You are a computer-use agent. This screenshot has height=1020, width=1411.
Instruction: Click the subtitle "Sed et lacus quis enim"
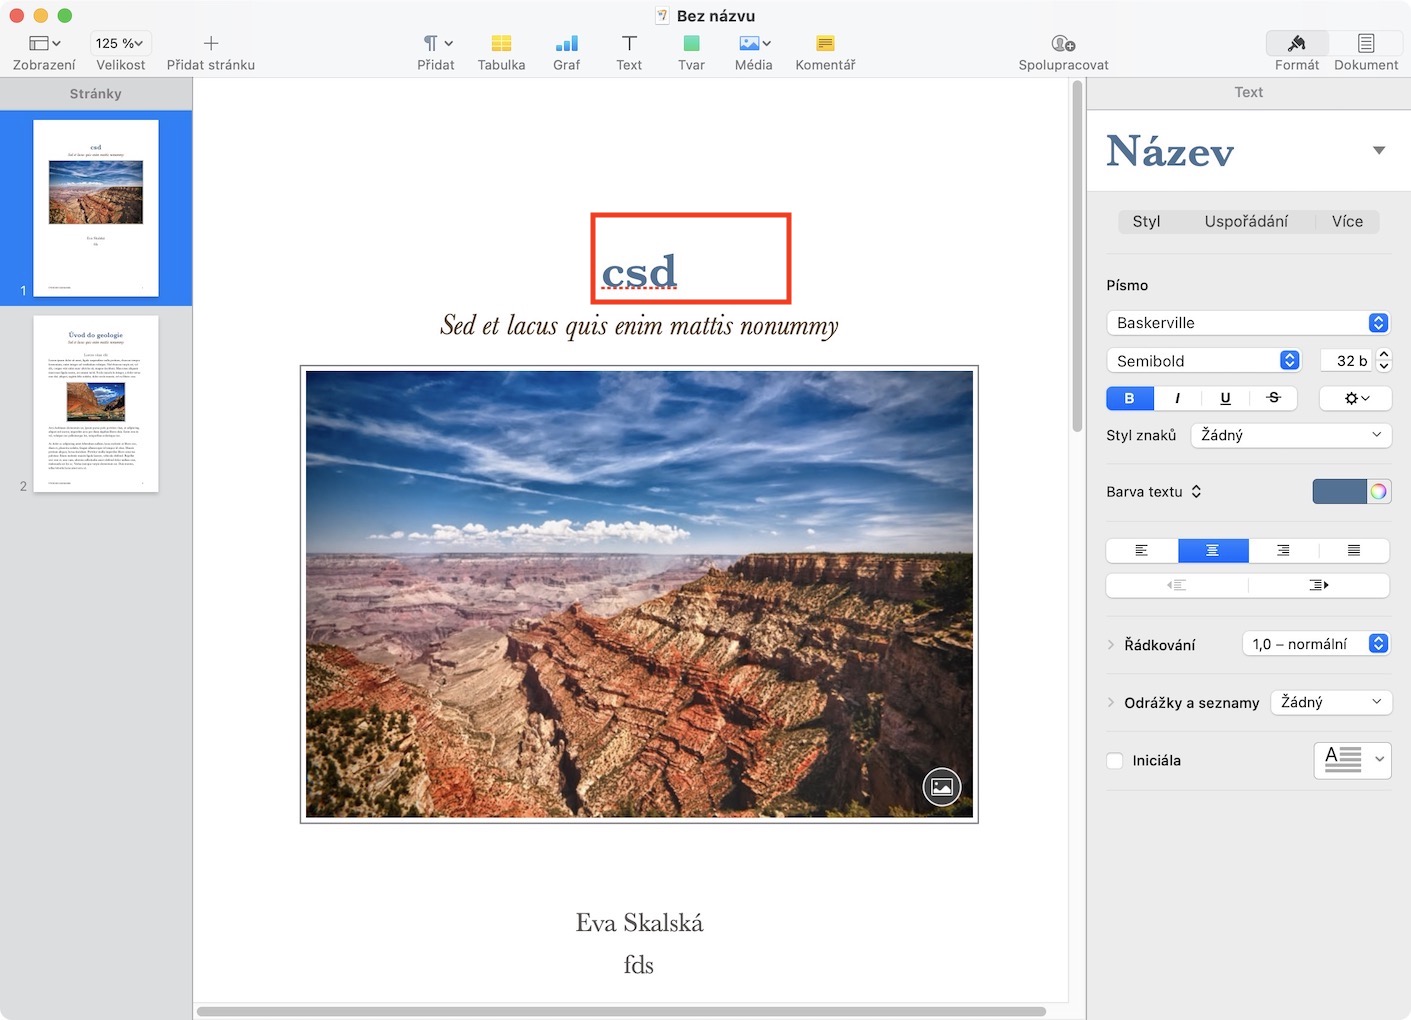pos(639,326)
